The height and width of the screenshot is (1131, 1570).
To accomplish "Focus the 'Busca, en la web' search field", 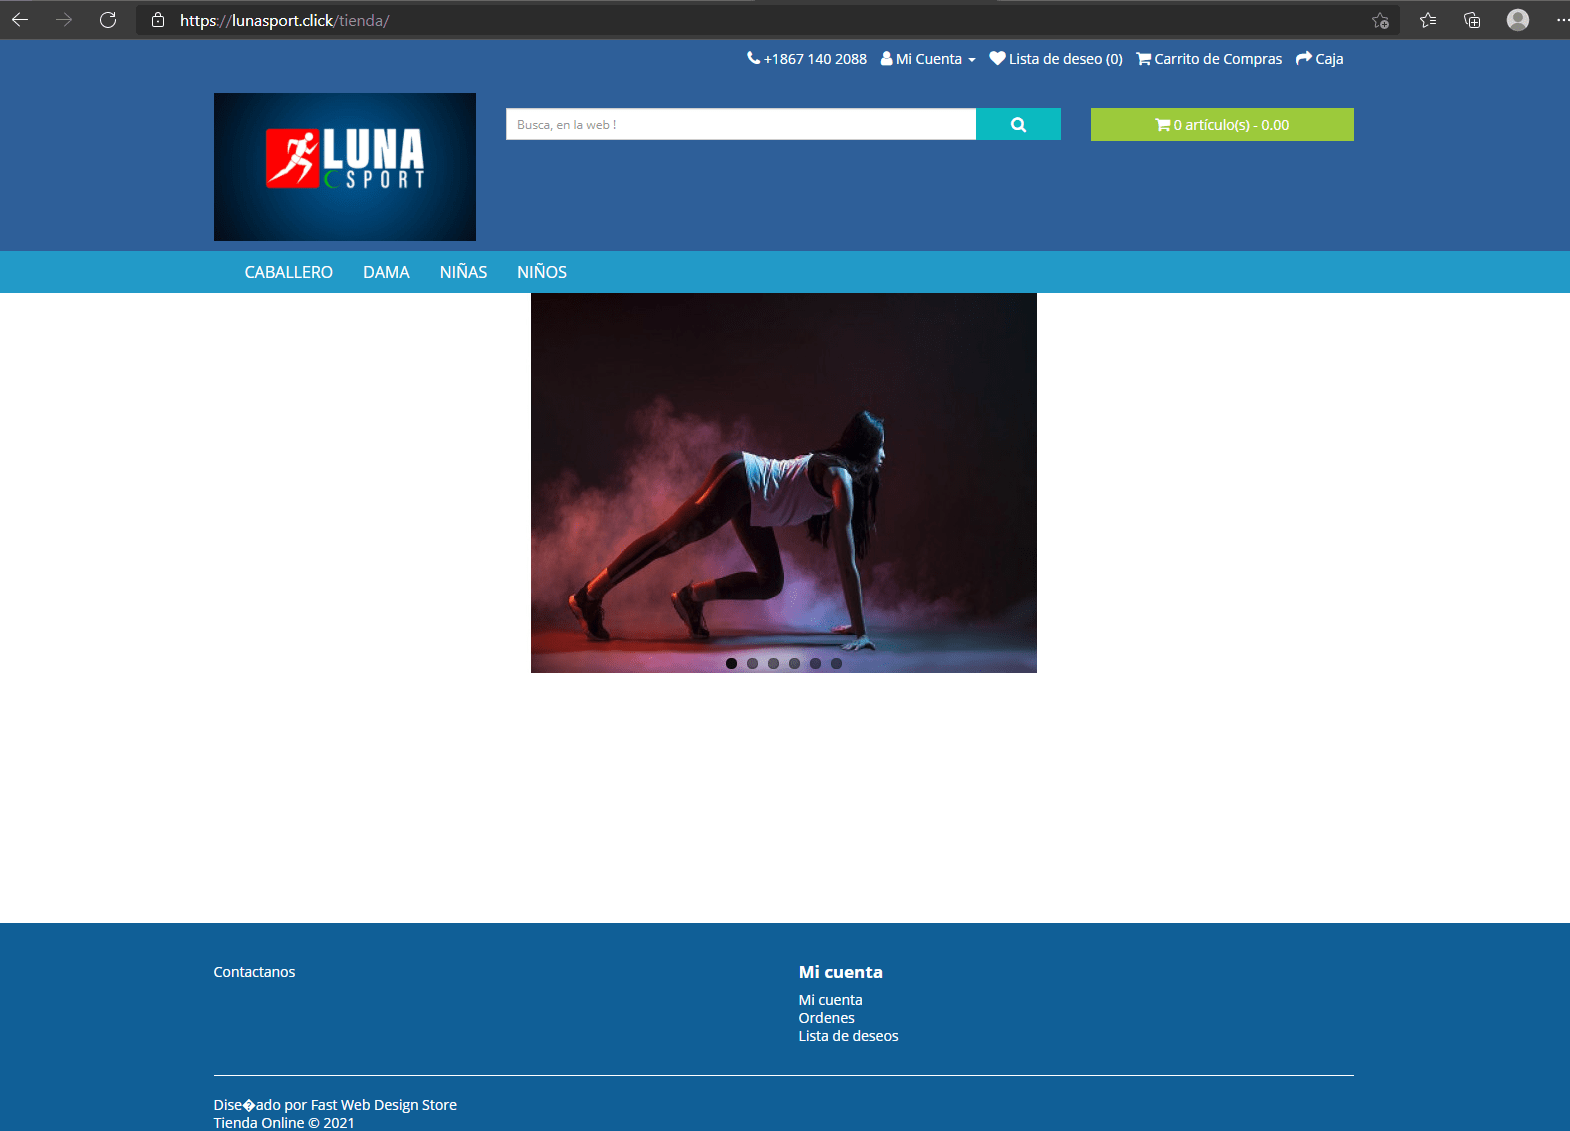I will tap(741, 124).
